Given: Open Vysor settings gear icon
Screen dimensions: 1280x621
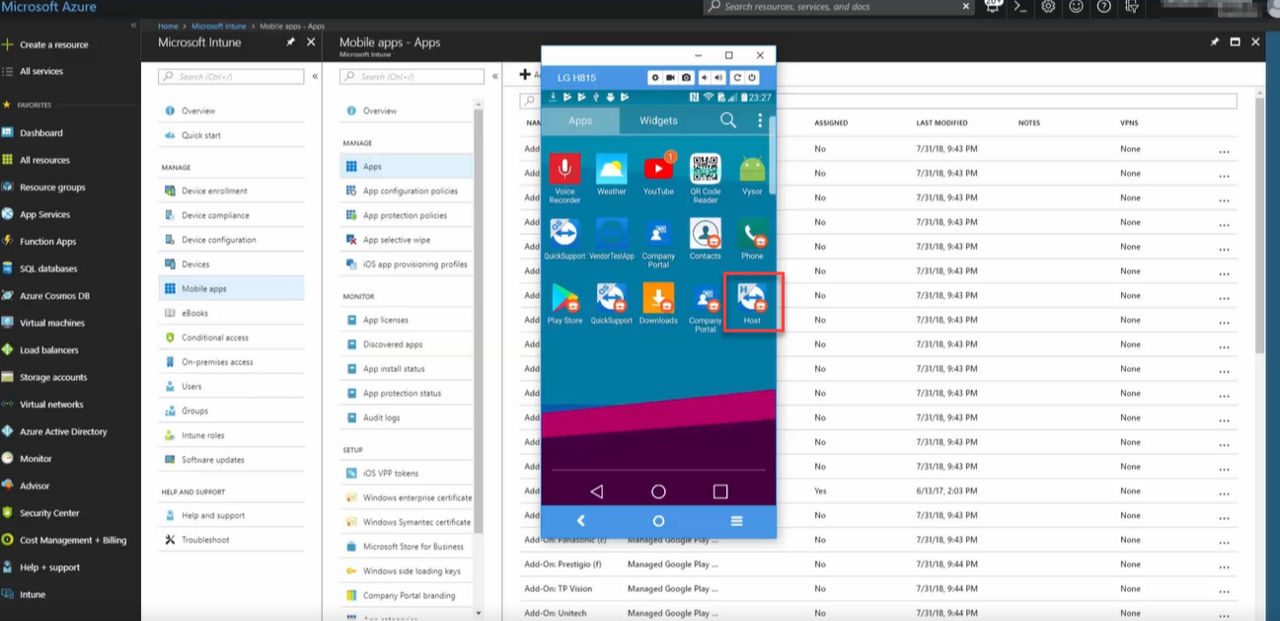Looking at the screenshot, I should click(x=655, y=78).
